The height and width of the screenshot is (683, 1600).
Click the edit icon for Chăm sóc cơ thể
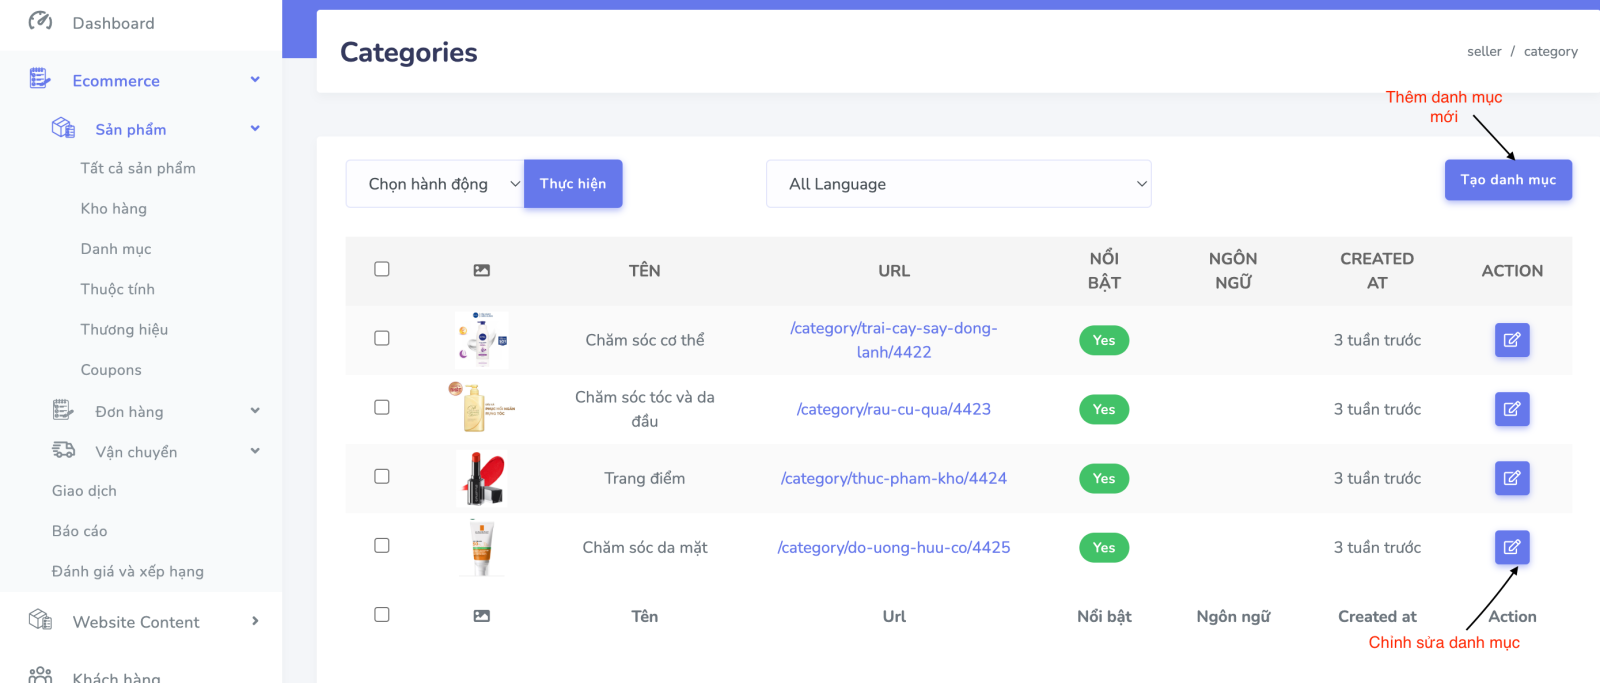(1511, 340)
